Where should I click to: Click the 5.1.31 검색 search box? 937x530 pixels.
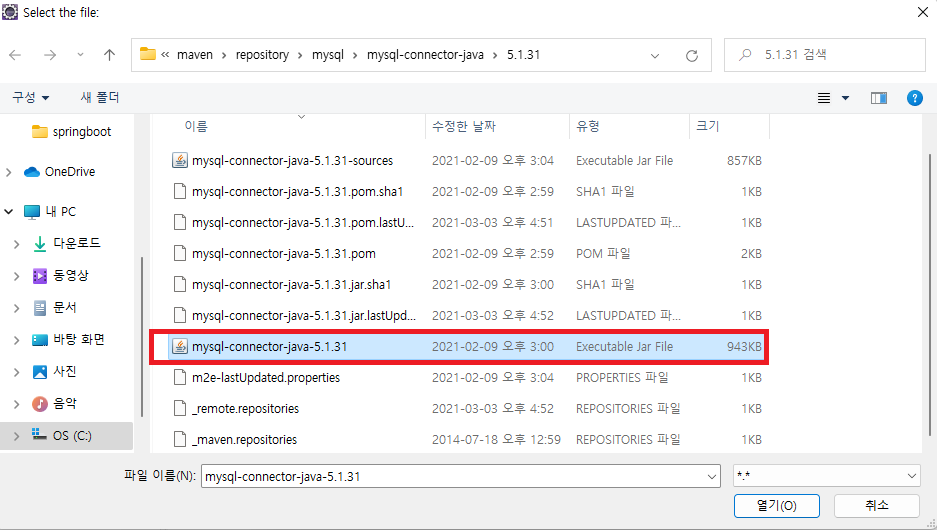825,55
